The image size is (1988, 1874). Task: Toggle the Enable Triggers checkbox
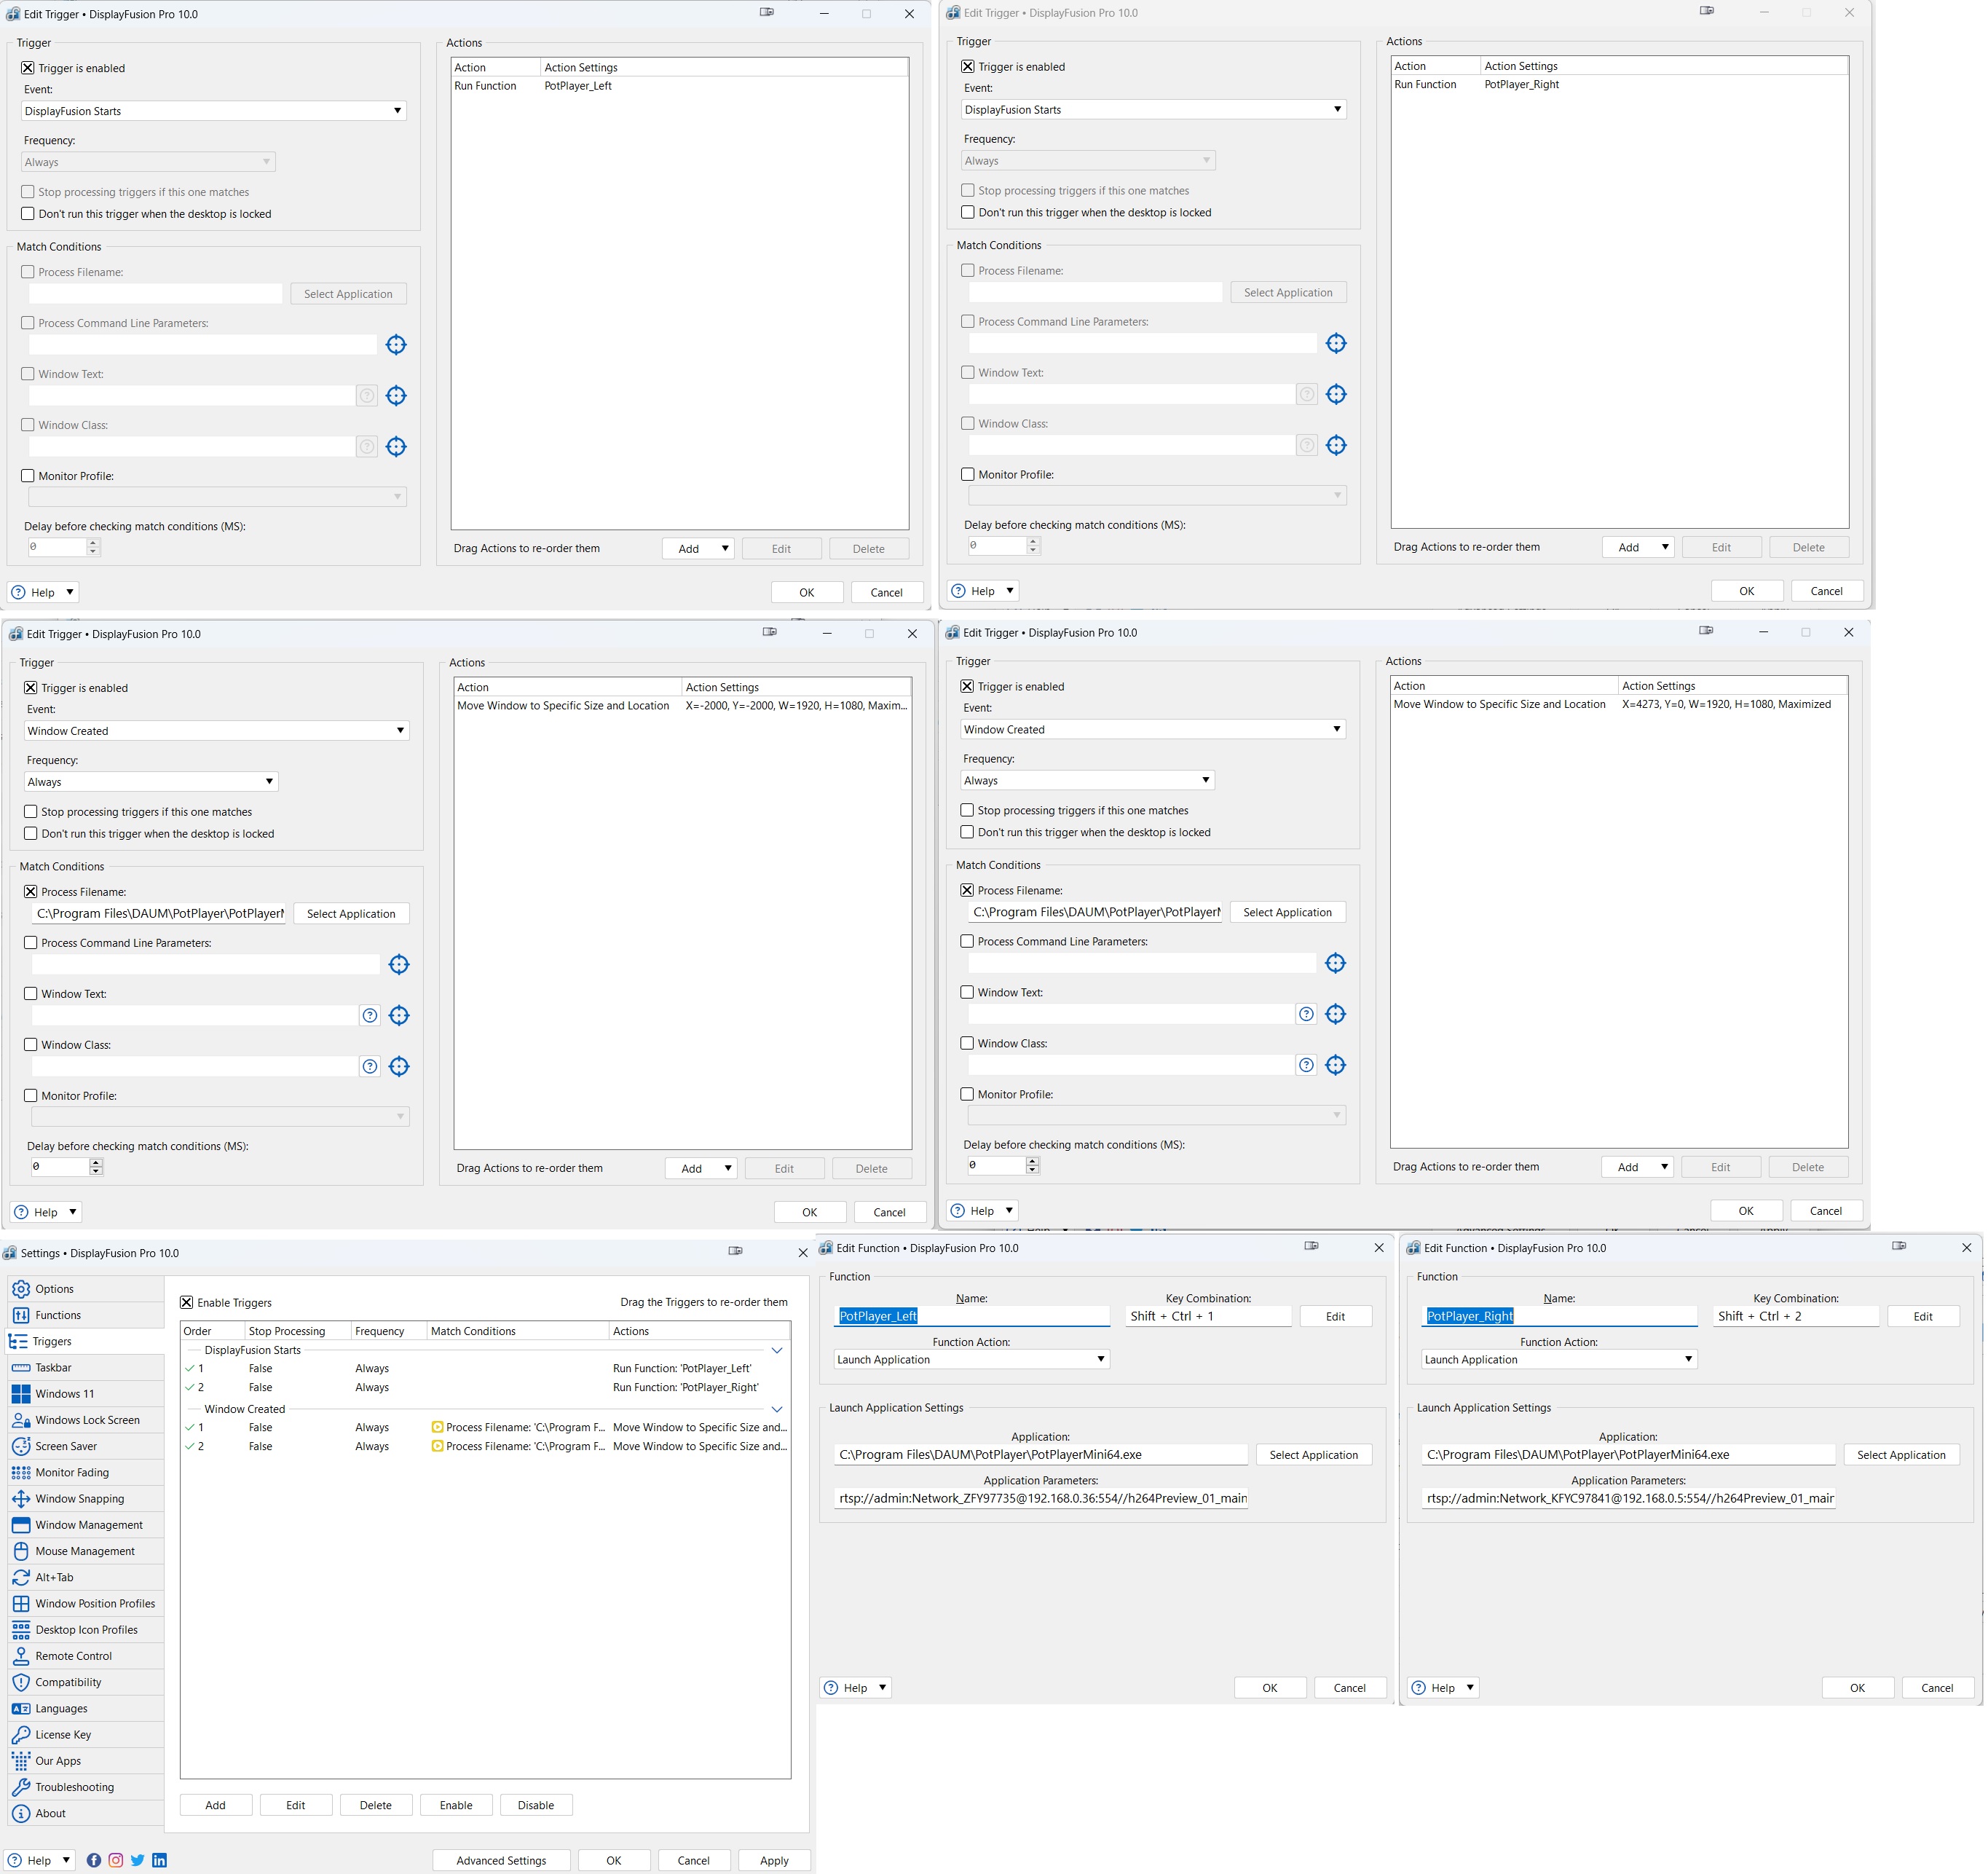tap(187, 1302)
